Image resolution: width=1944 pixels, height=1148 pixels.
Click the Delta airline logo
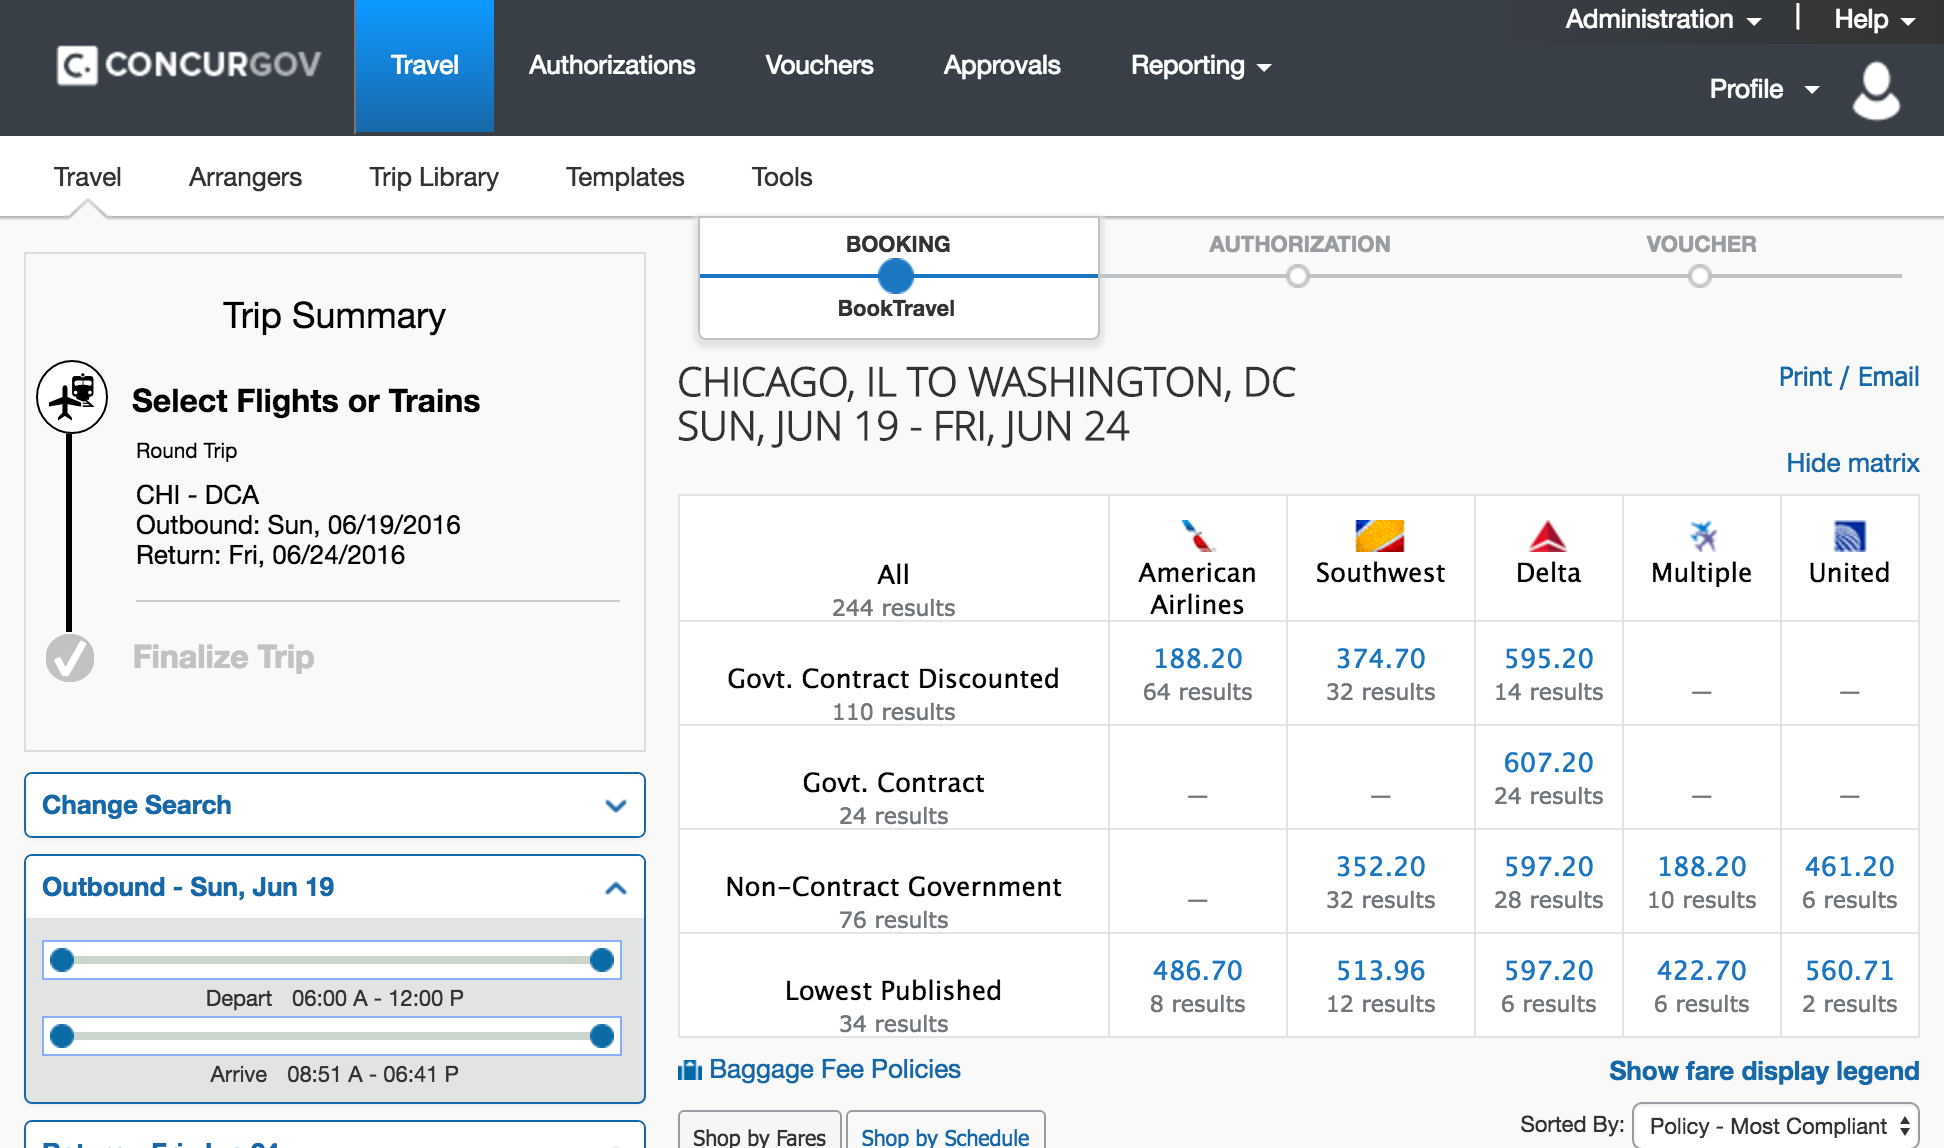[1547, 537]
